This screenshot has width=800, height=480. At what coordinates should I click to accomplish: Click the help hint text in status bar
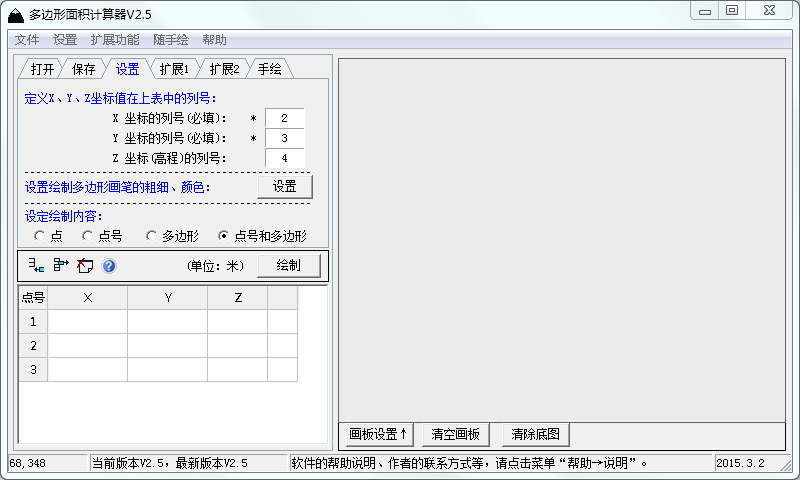[469, 463]
